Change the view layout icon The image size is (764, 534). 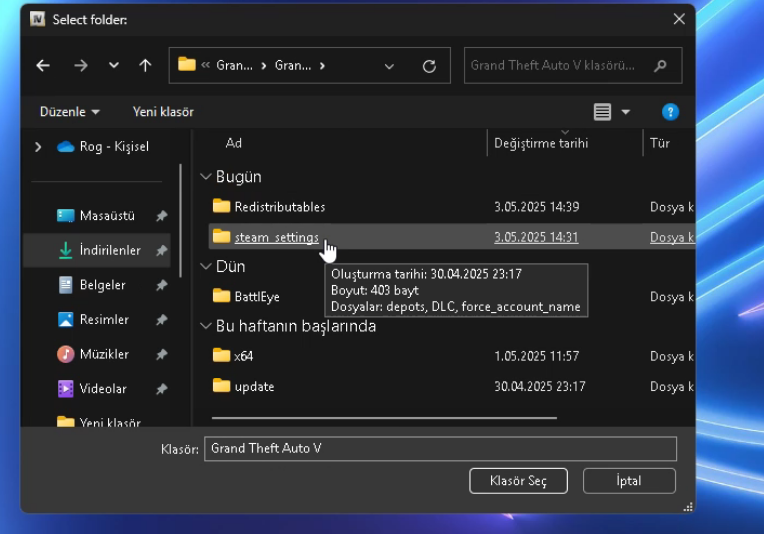click(602, 112)
